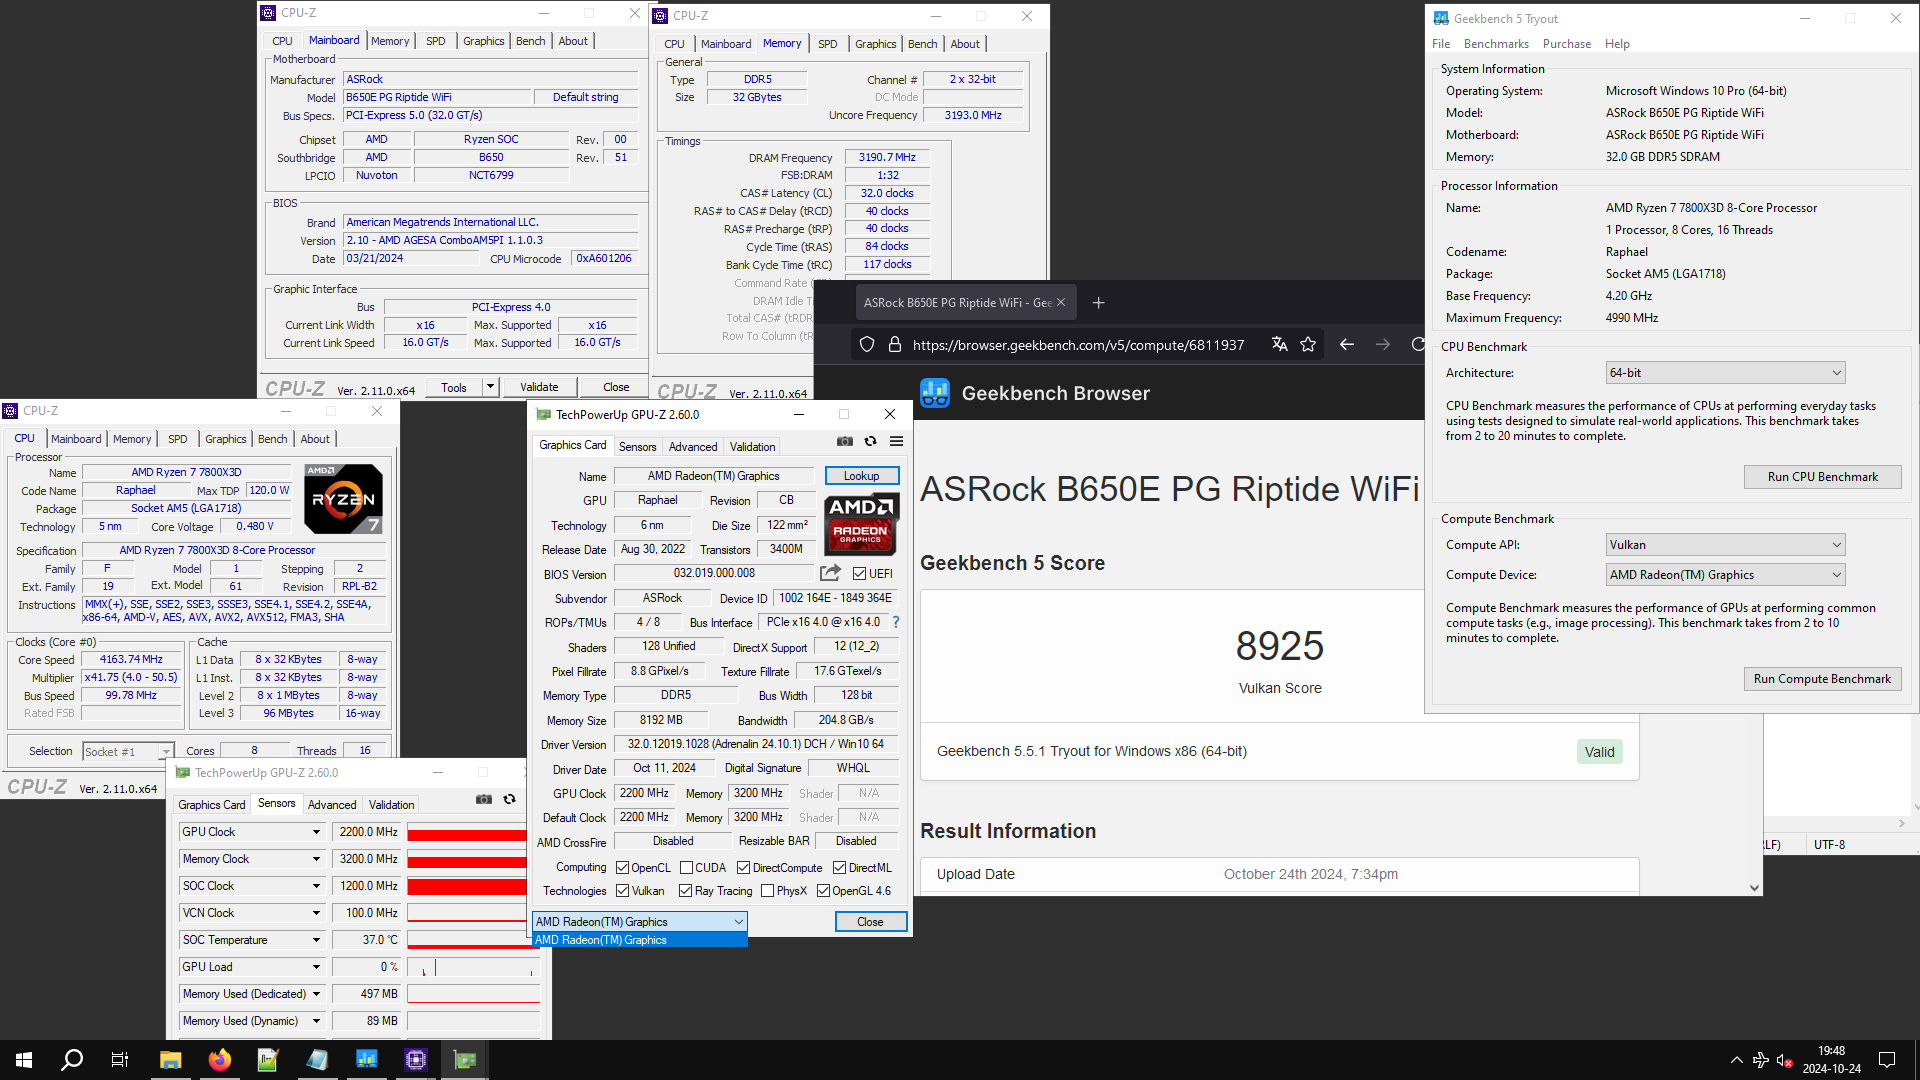This screenshot has height=1080, width=1920.
Task: Refresh GPU-Z Graphics Card info
Action: click(x=870, y=441)
